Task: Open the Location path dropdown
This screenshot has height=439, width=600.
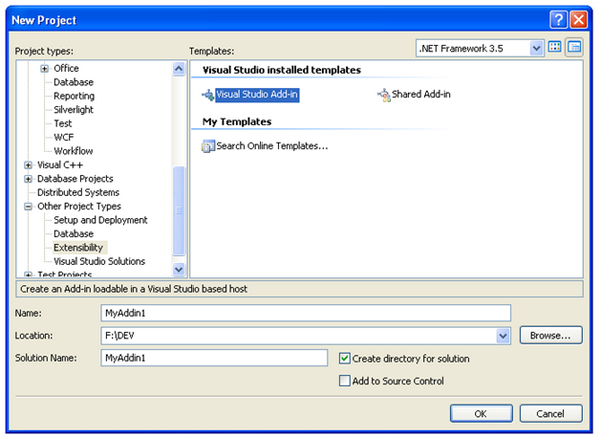Action: [x=503, y=336]
